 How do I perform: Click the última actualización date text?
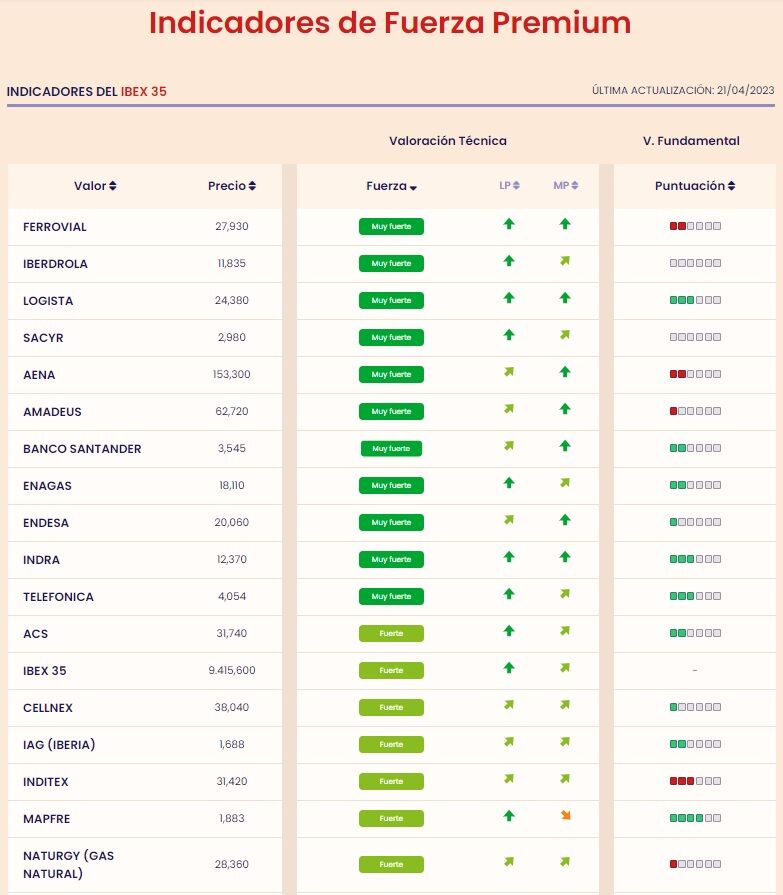(x=683, y=90)
